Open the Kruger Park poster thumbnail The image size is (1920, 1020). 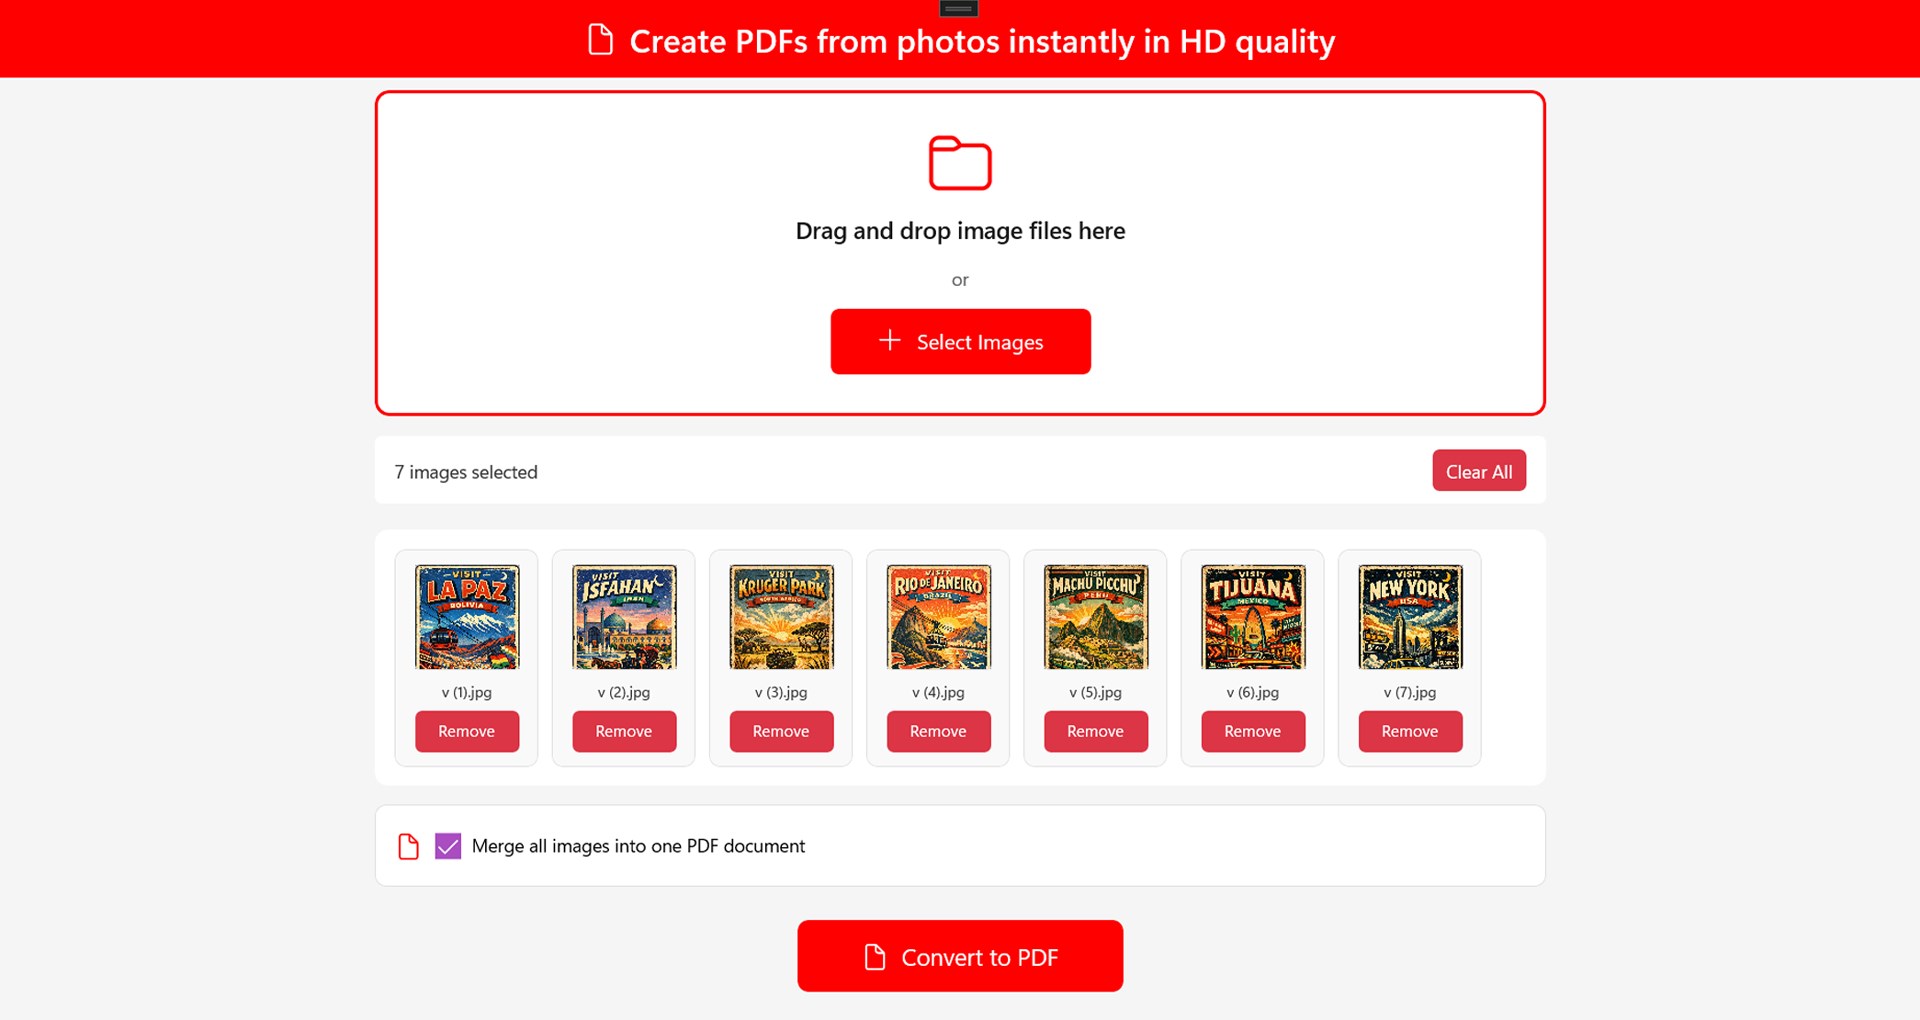coord(782,617)
